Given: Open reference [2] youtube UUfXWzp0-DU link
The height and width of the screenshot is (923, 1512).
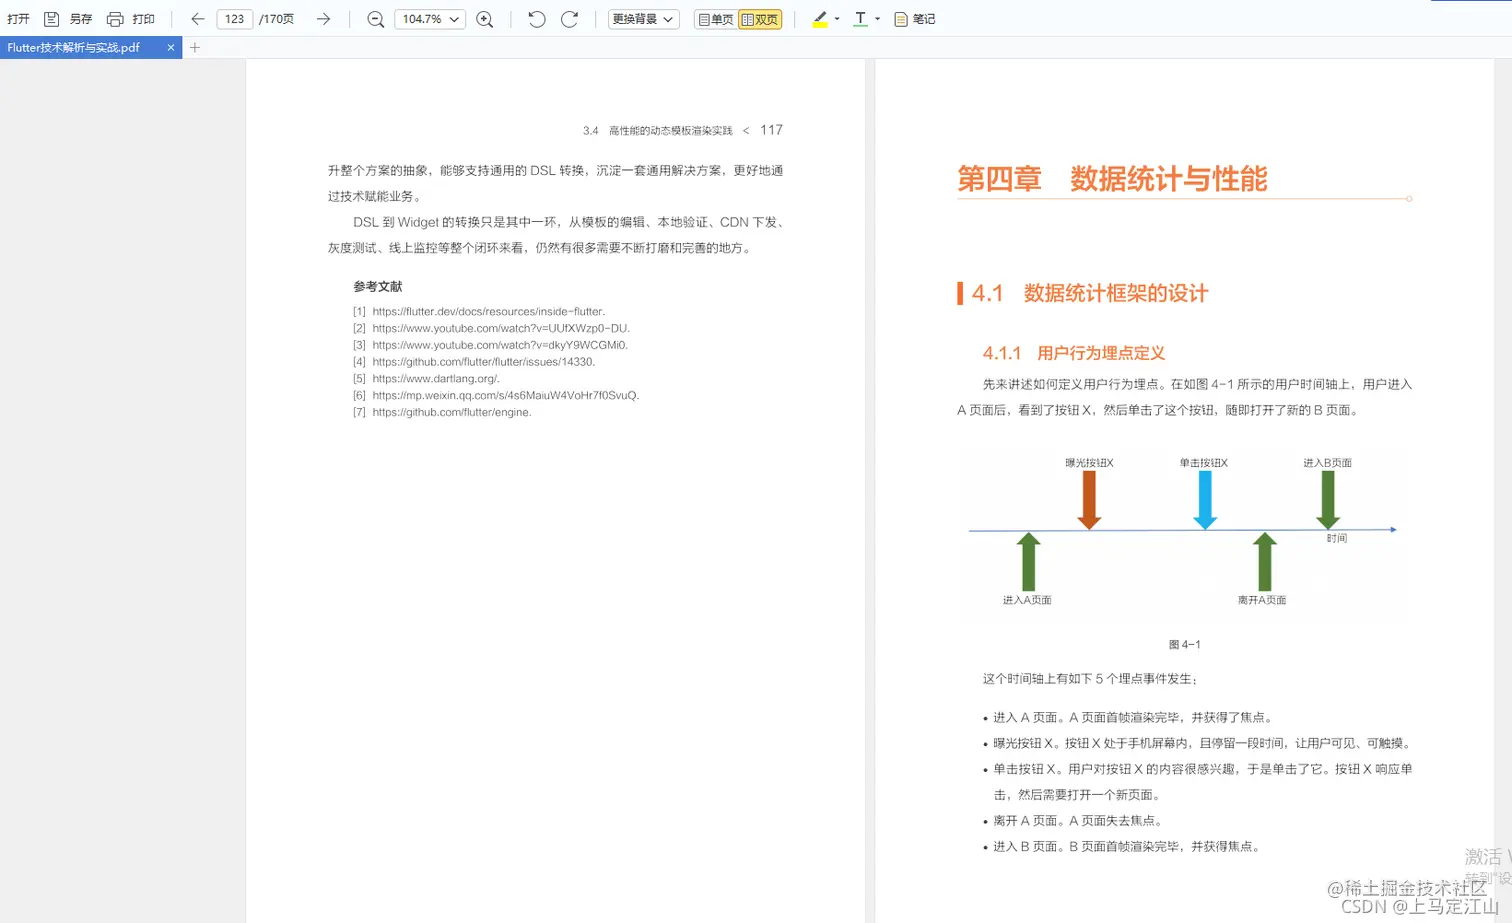Looking at the screenshot, I should 501,328.
